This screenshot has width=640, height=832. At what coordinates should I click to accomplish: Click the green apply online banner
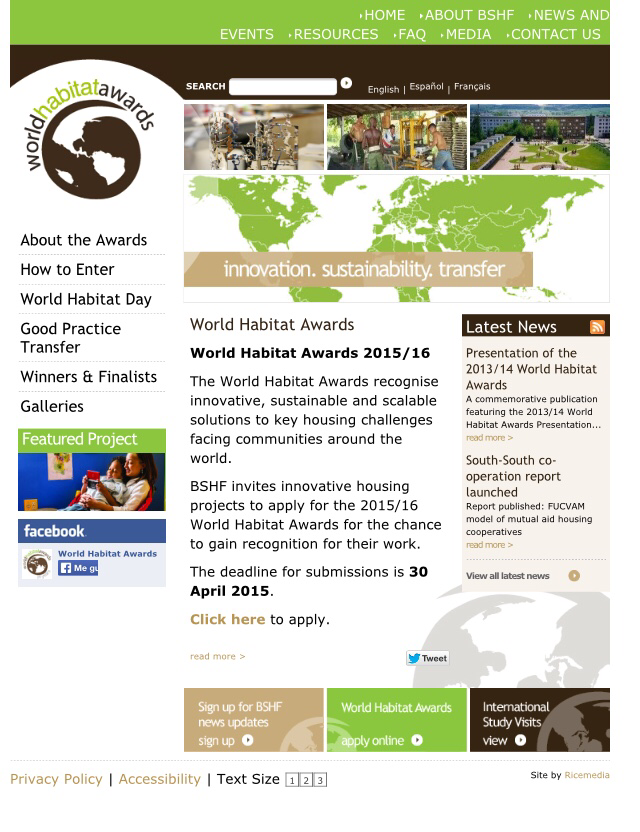point(396,720)
